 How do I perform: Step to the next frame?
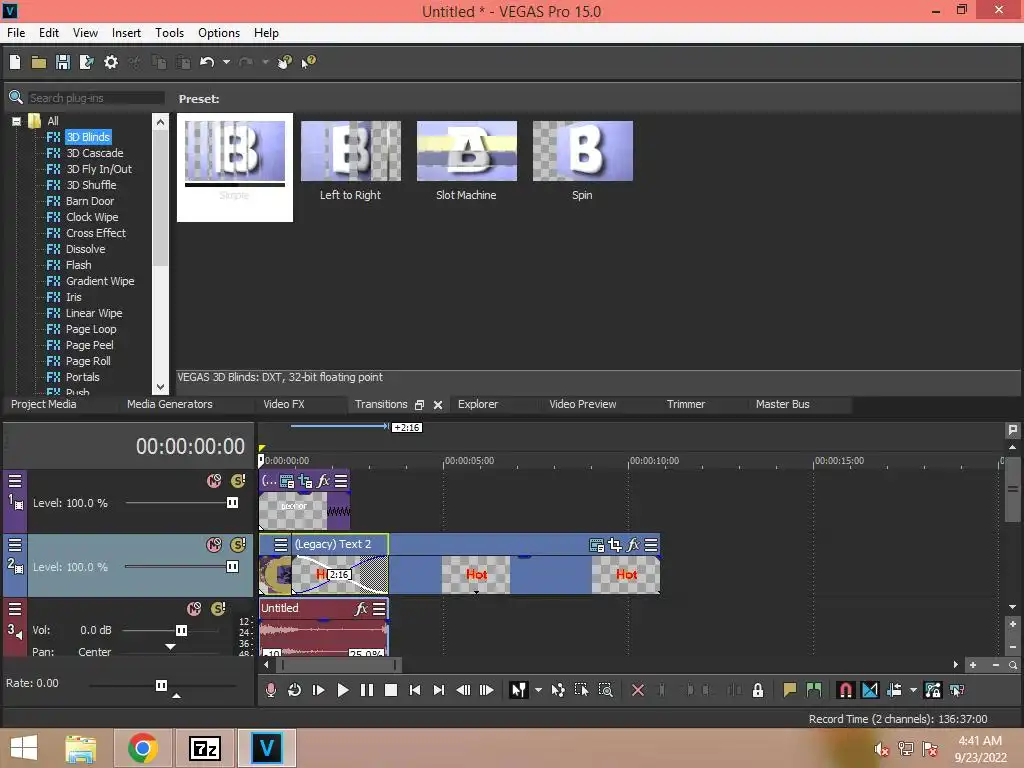coord(487,690)
